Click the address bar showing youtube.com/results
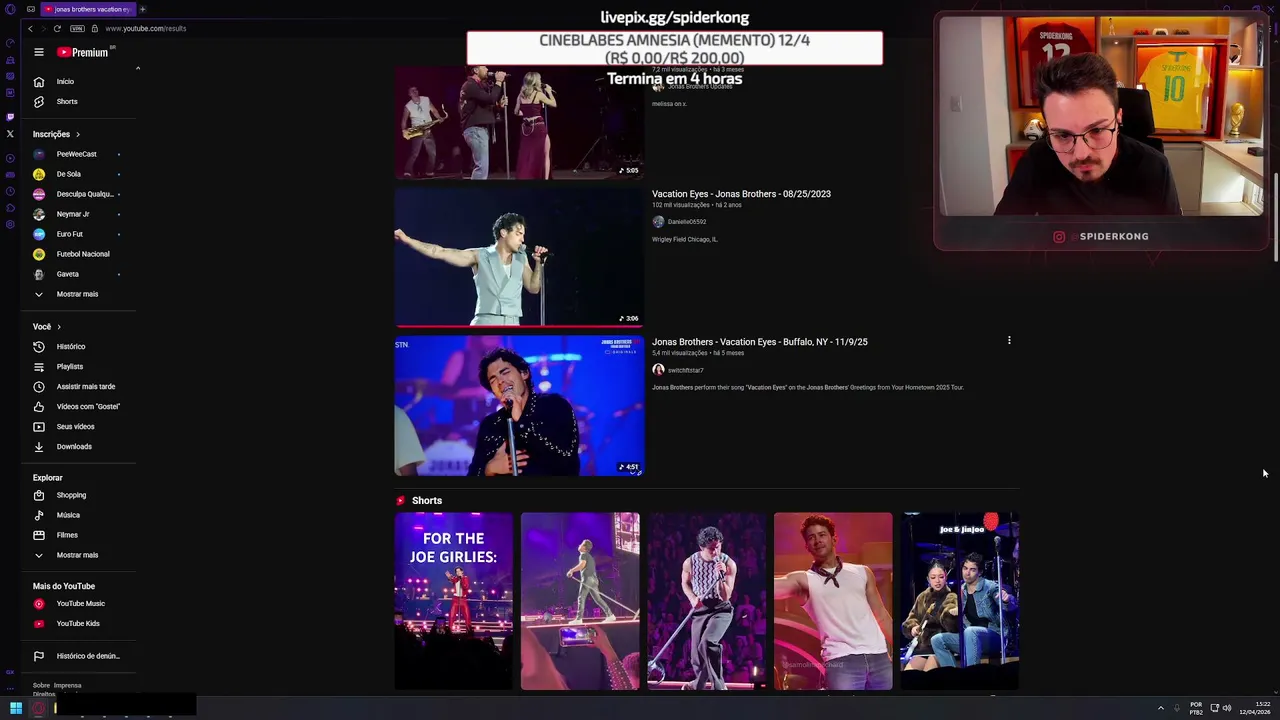Image resolution: width=1280 pixels, height=720 pixels. coord(145,28)
